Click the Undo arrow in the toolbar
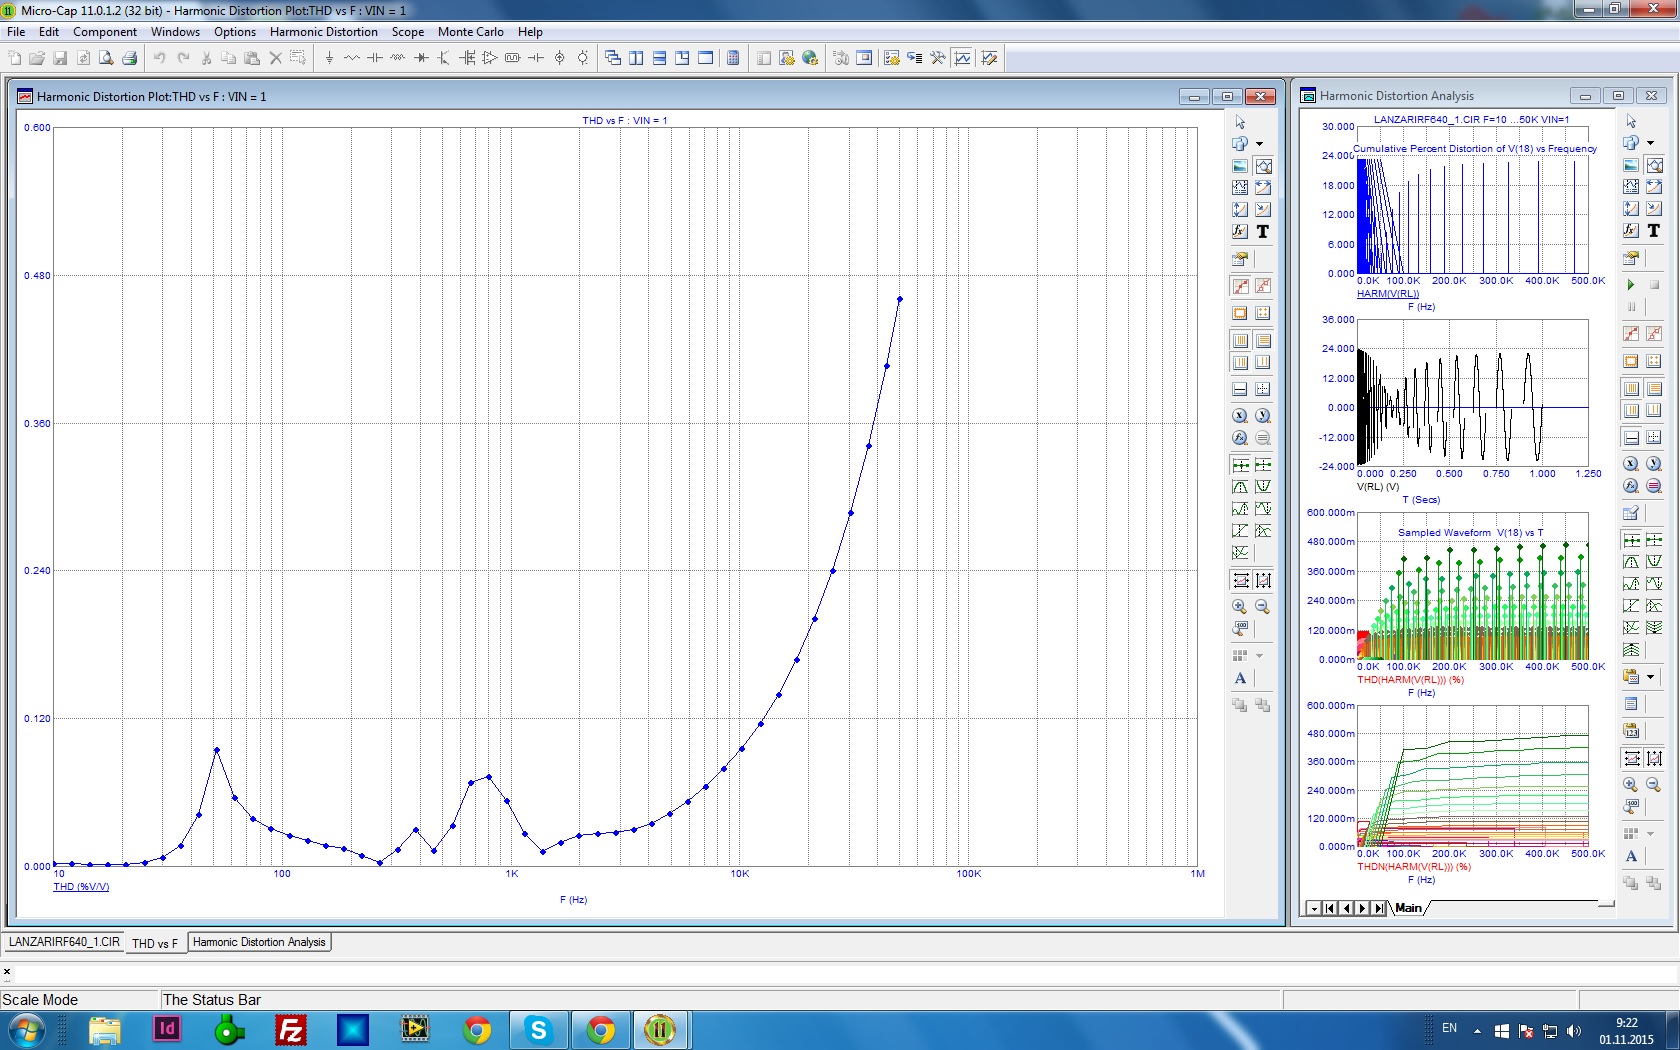Screen dimensions: 1680x1050 click(x=160, y=58)
